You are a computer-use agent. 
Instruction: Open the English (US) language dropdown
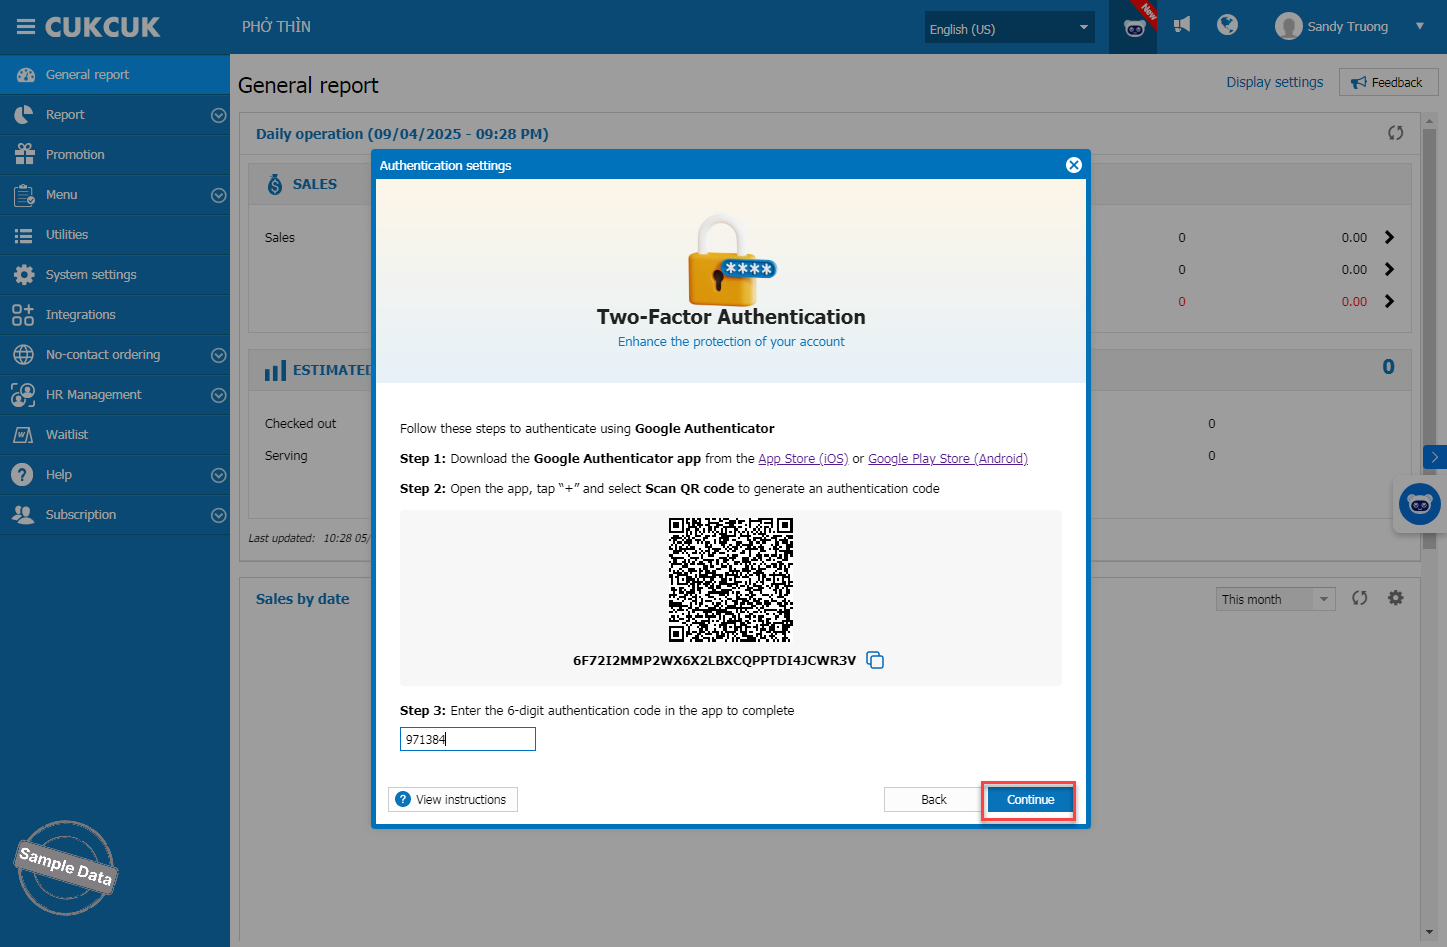[x=1009, y=28]
